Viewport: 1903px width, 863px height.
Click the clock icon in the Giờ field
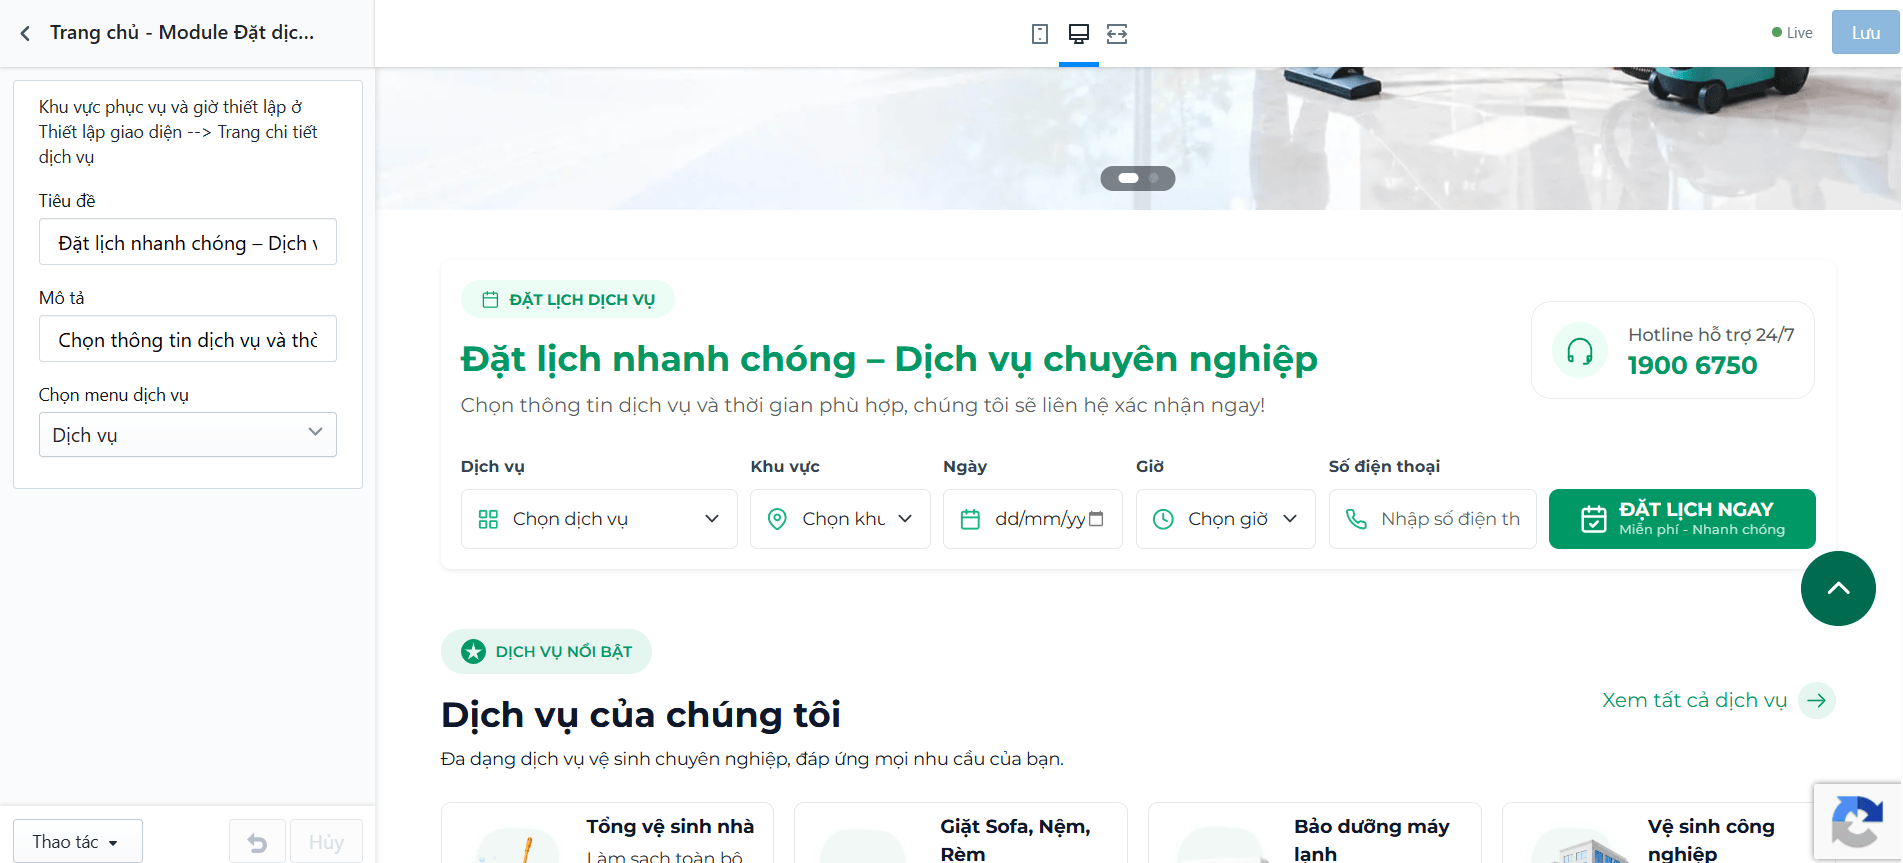pos(1163,519)
